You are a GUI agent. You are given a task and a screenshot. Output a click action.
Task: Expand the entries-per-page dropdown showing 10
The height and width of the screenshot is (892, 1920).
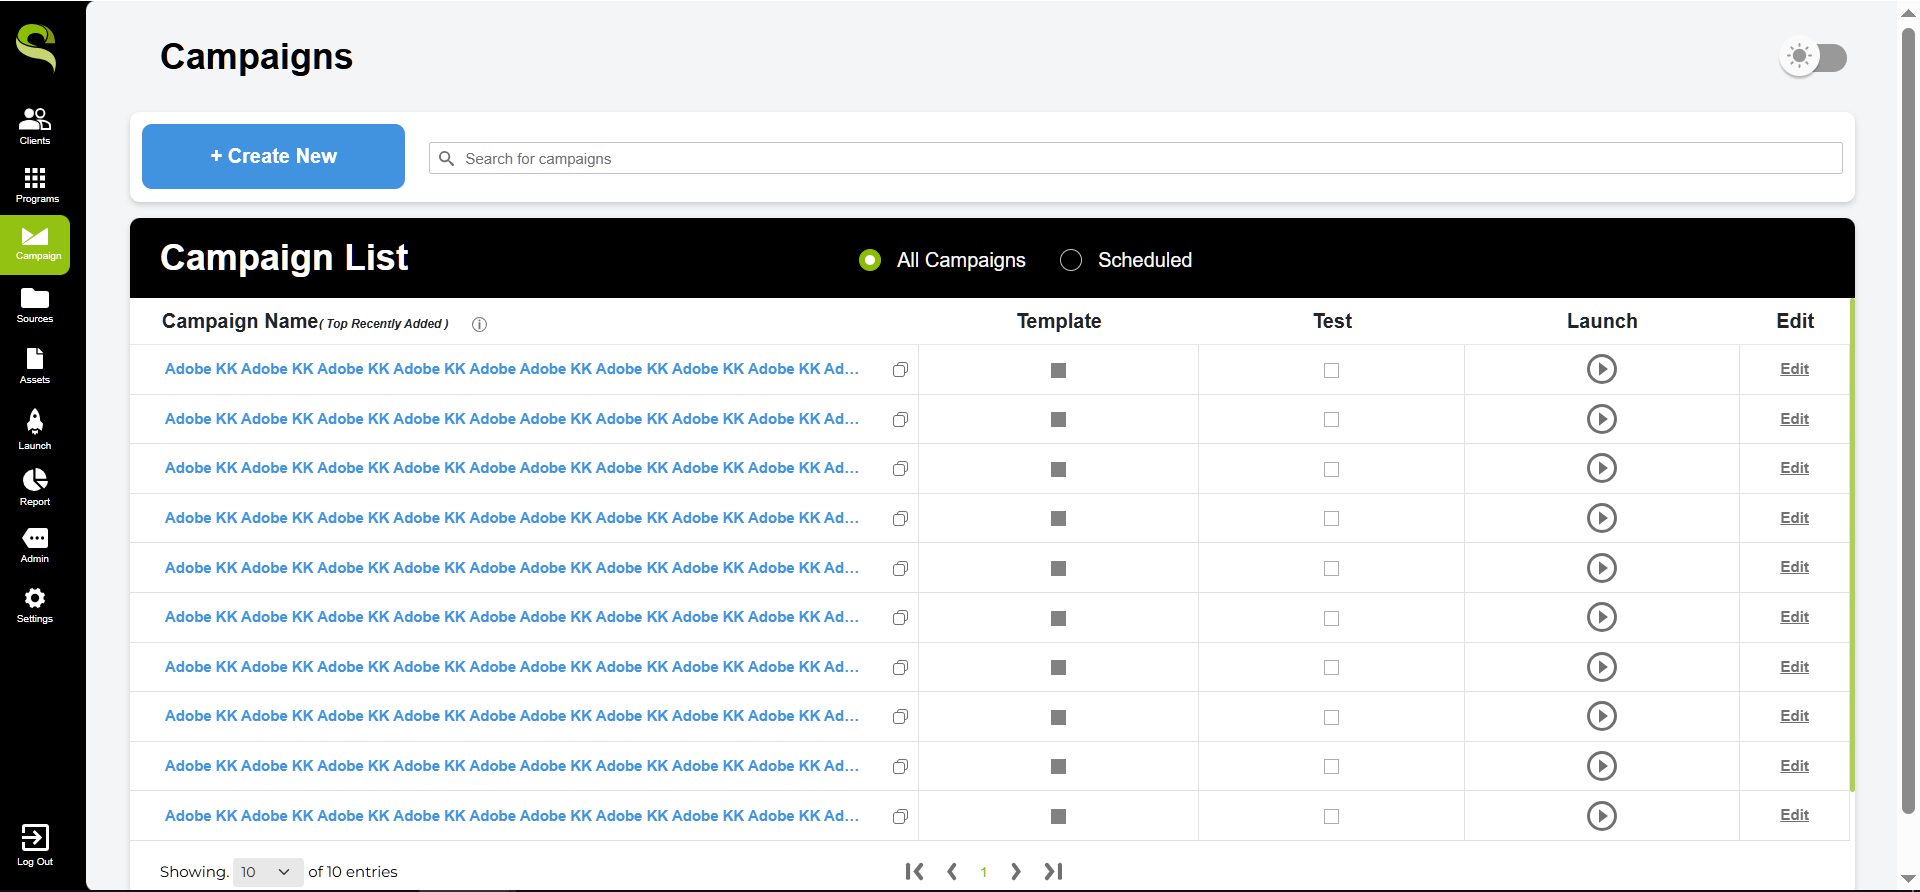coord(266,872)
